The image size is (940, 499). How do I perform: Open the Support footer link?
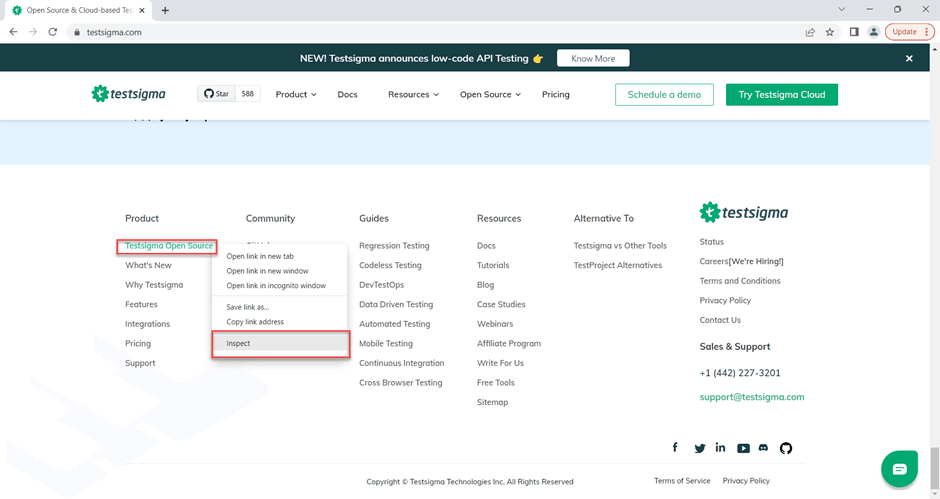[x=140, y=363]
